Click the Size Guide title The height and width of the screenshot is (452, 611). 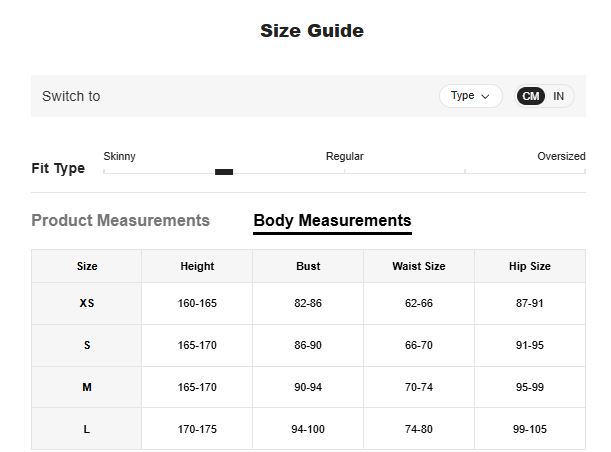[x=312, y=31]
